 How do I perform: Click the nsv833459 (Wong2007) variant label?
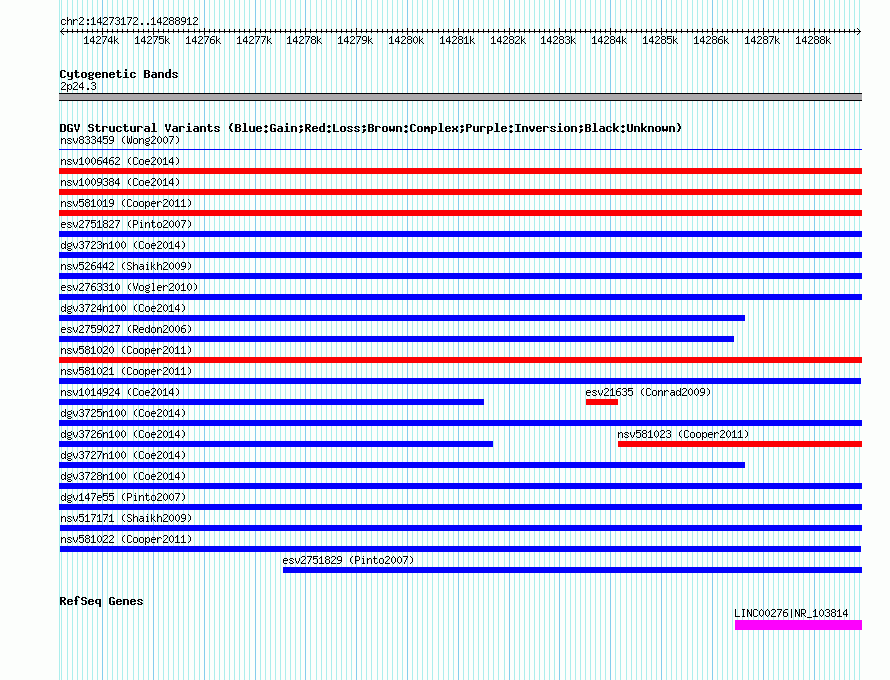120,140
